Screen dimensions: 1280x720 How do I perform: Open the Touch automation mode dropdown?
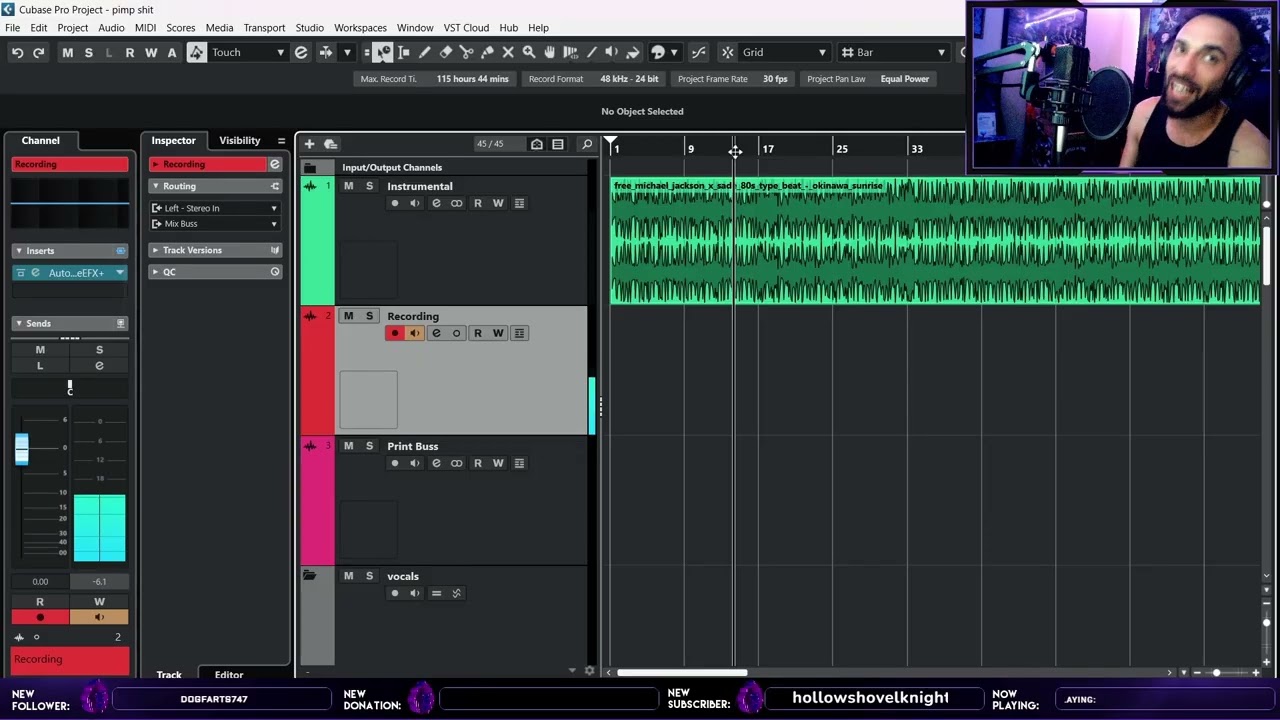pos(247,52)
